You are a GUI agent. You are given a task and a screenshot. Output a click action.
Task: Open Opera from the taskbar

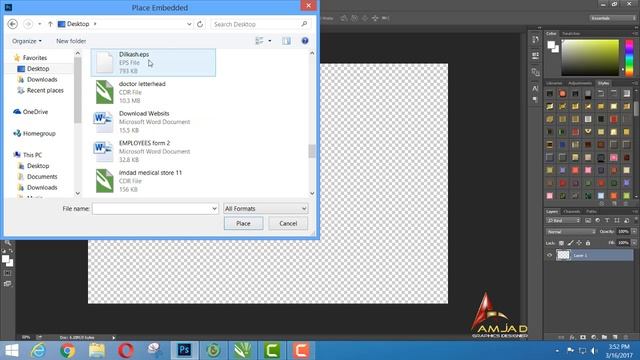(126, 350)
